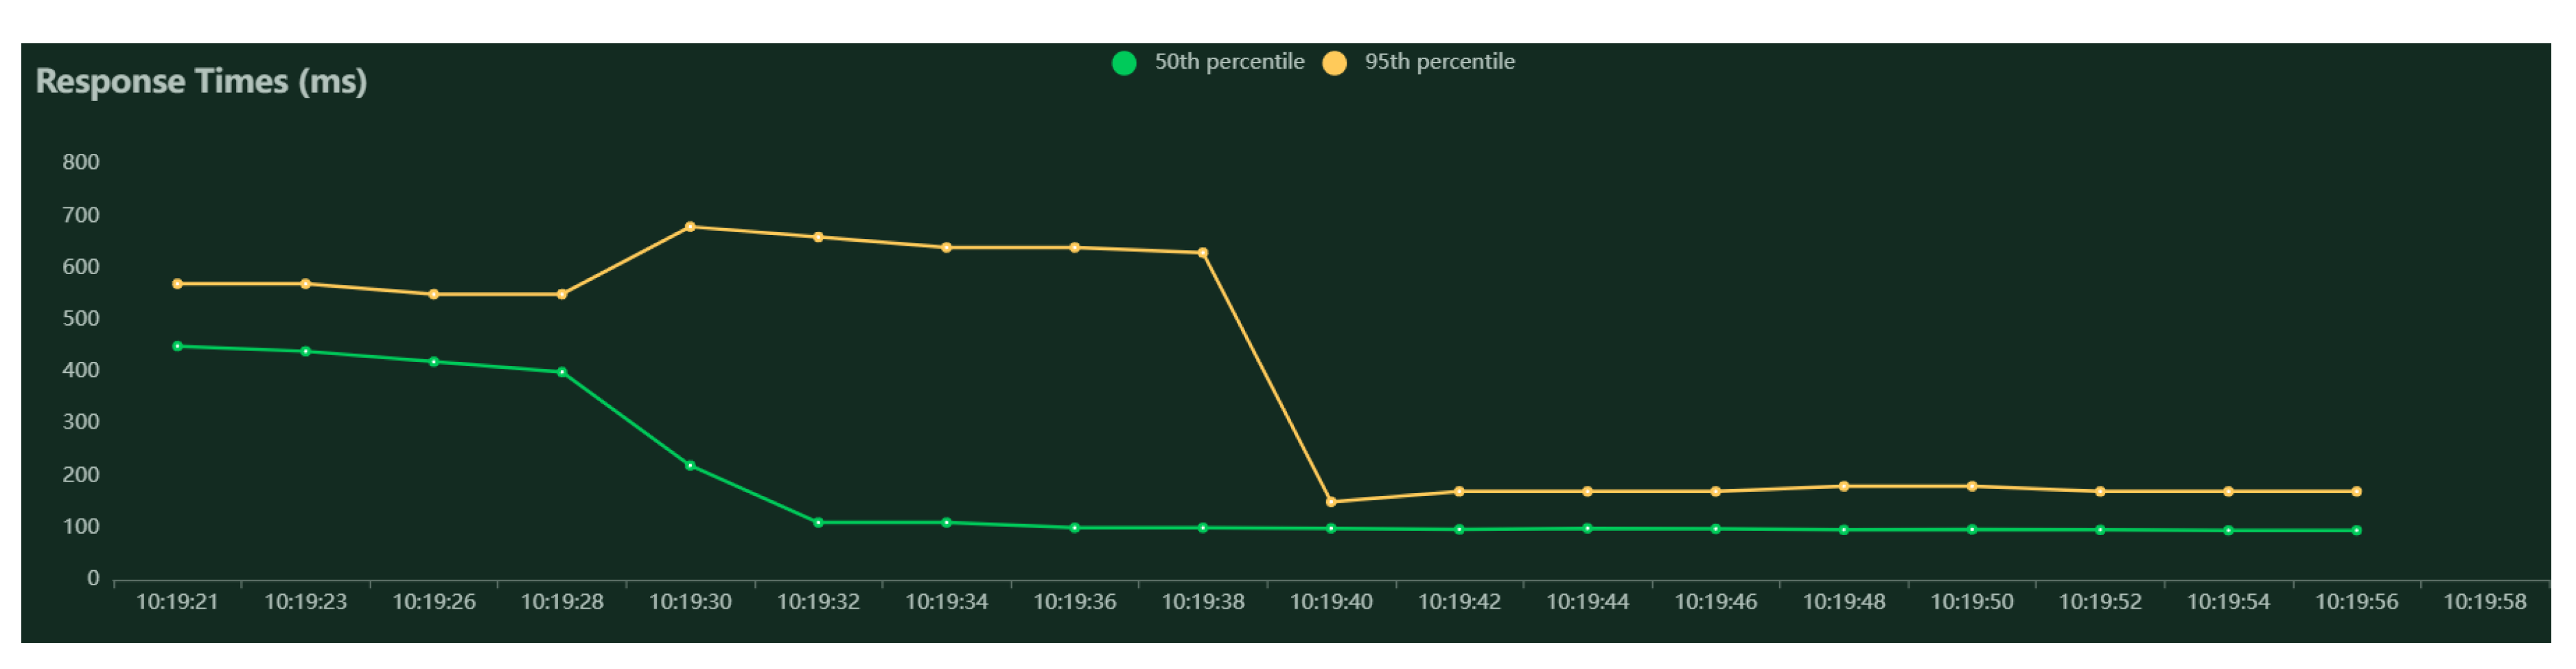The height and width of the screenshot is (669, 2576).
Task: Click the green 50th percentile legend dot
Action: (x=1124, y=63)
